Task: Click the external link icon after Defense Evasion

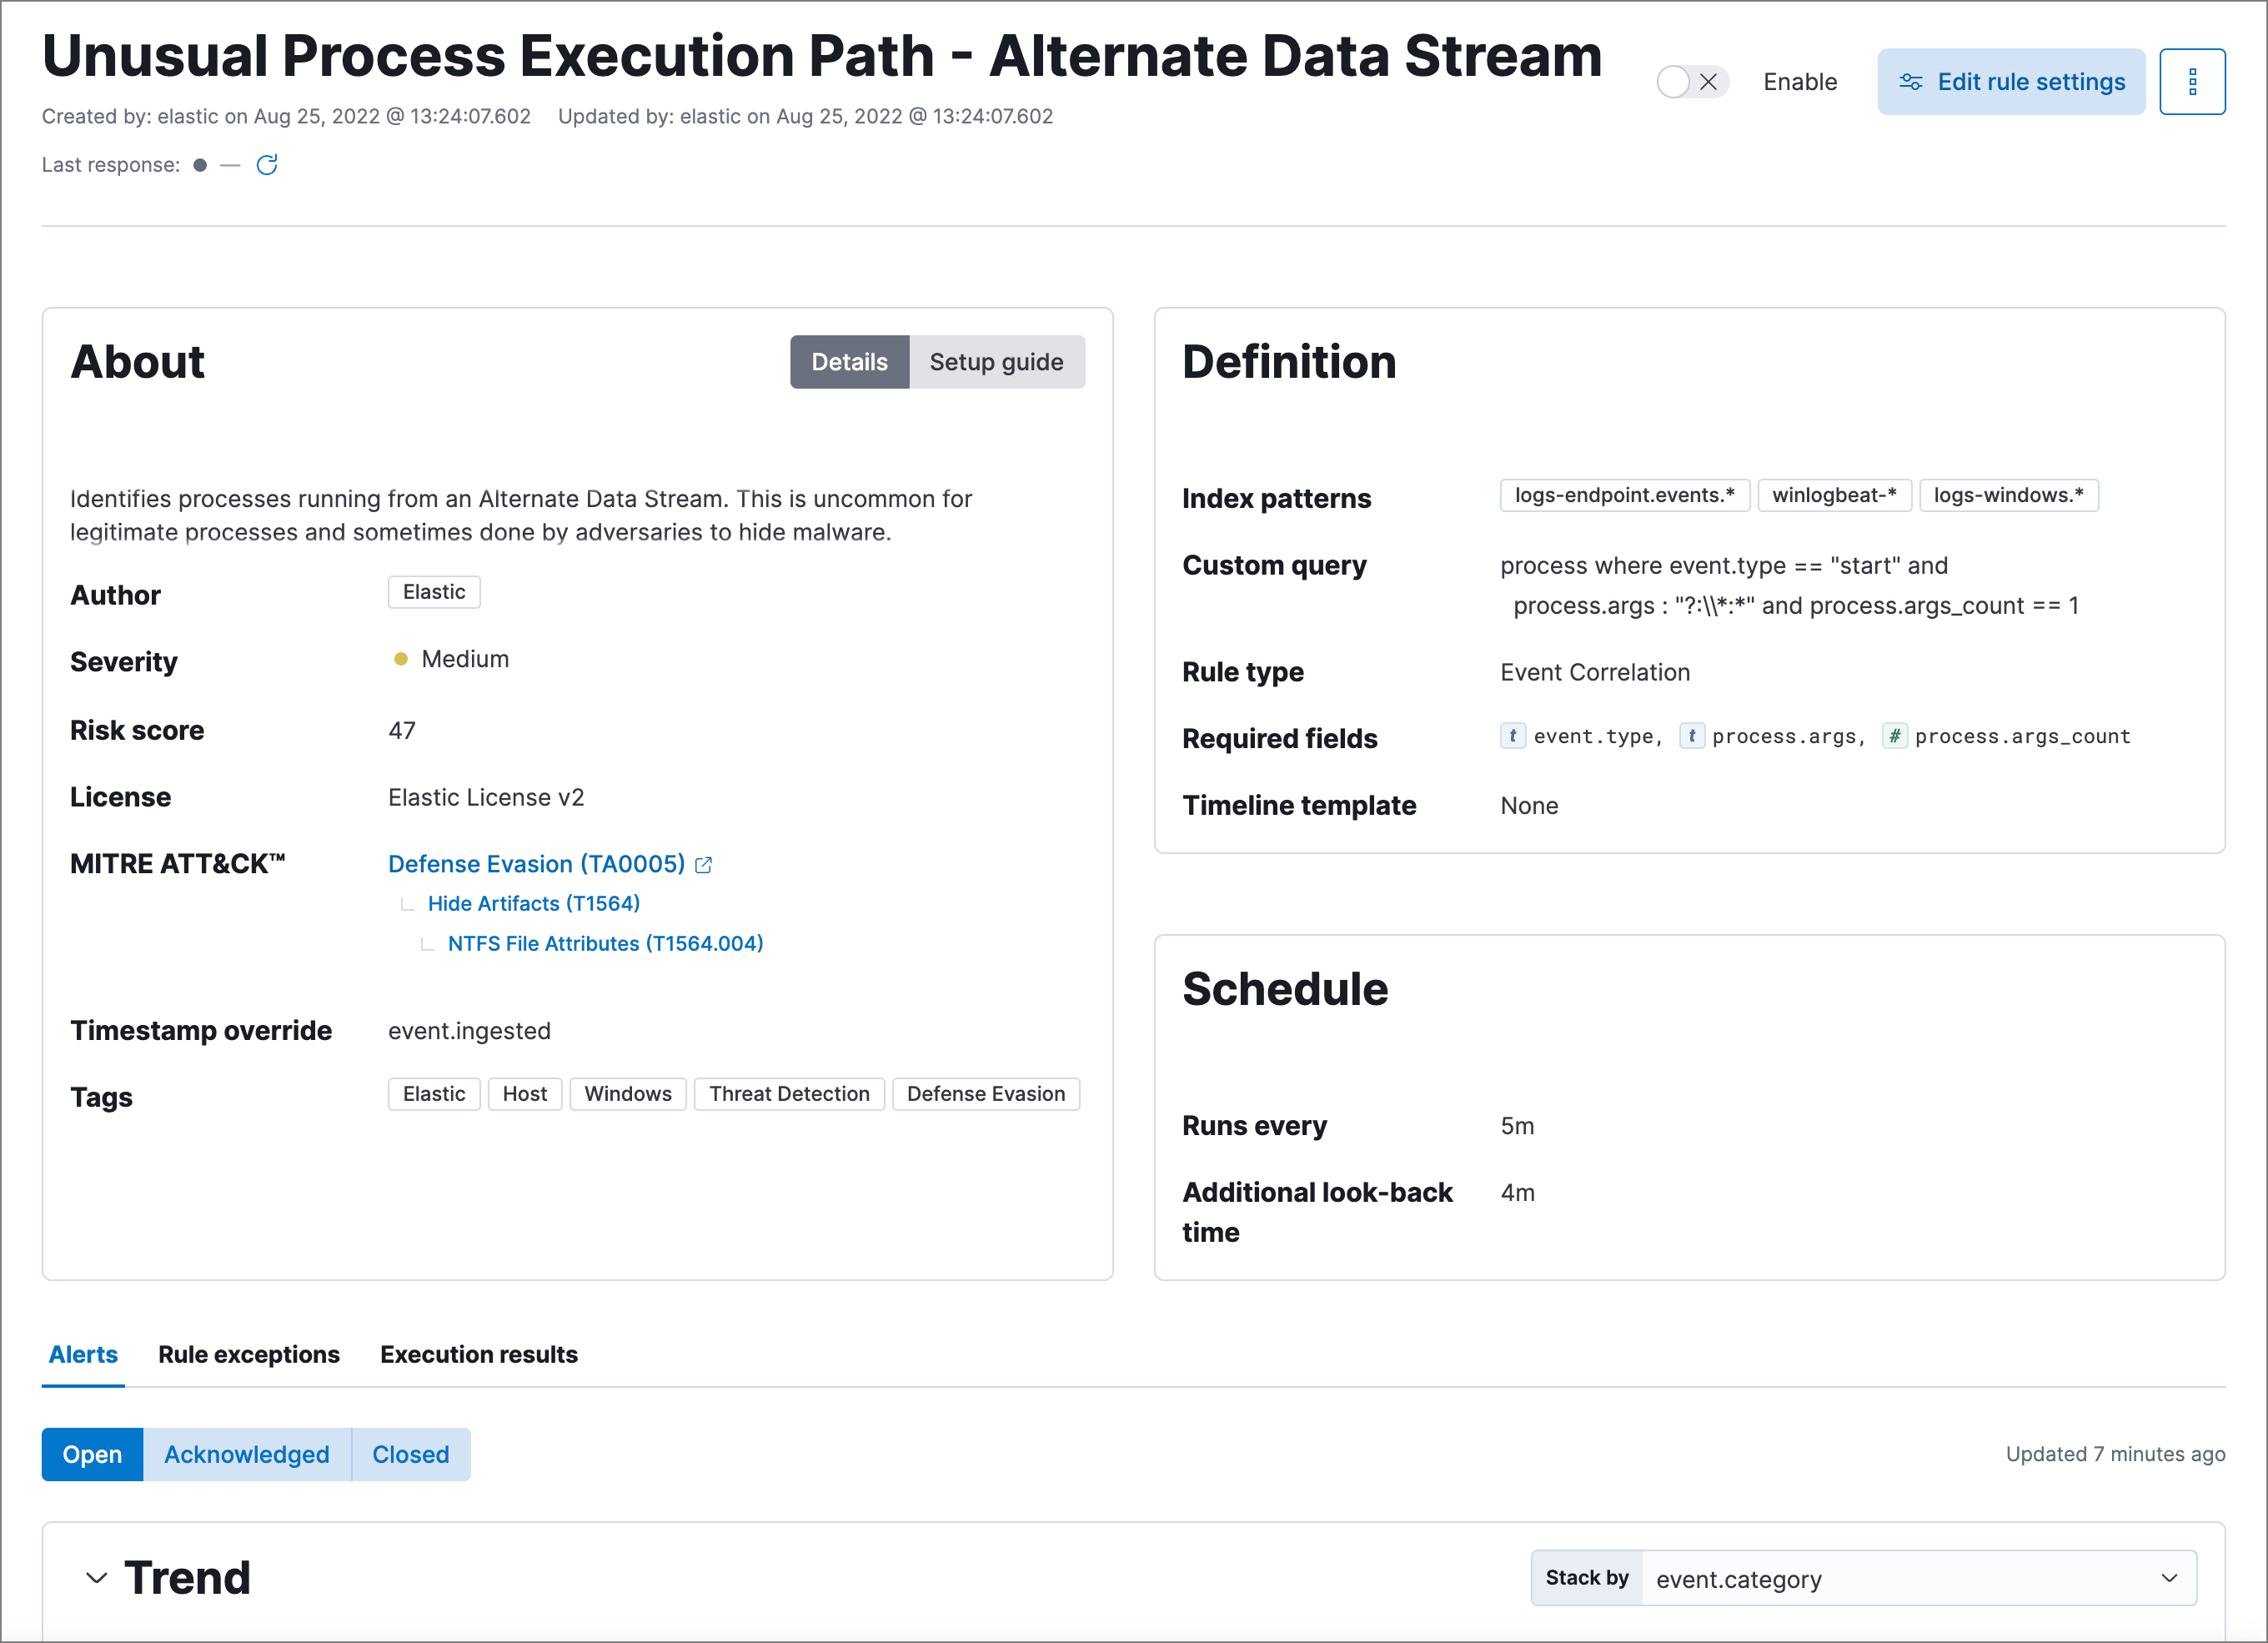Action: click(704, 865)
